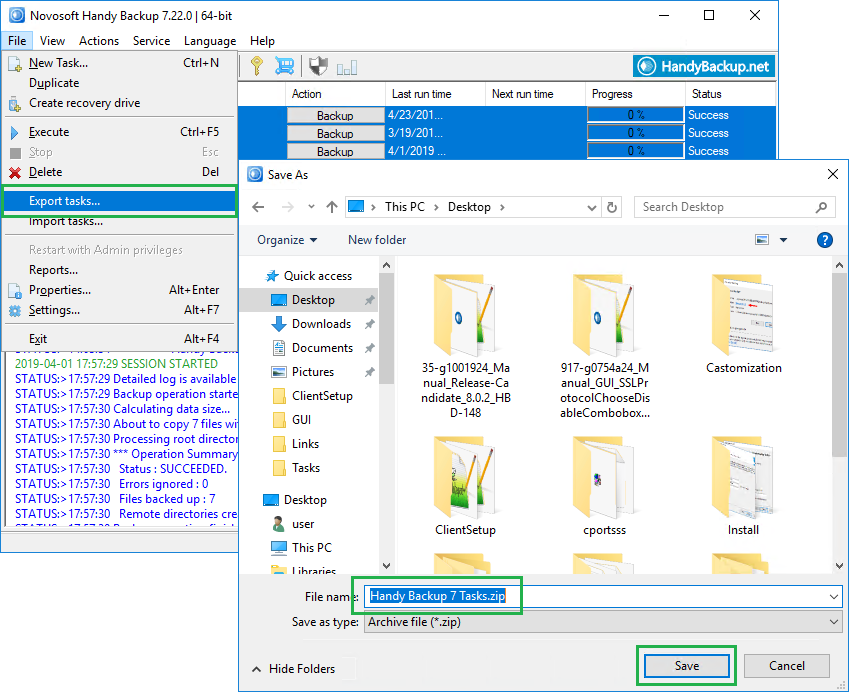Choose Delete in the File menu
Viewport: 849px width, 692px height.
[120, 172]
